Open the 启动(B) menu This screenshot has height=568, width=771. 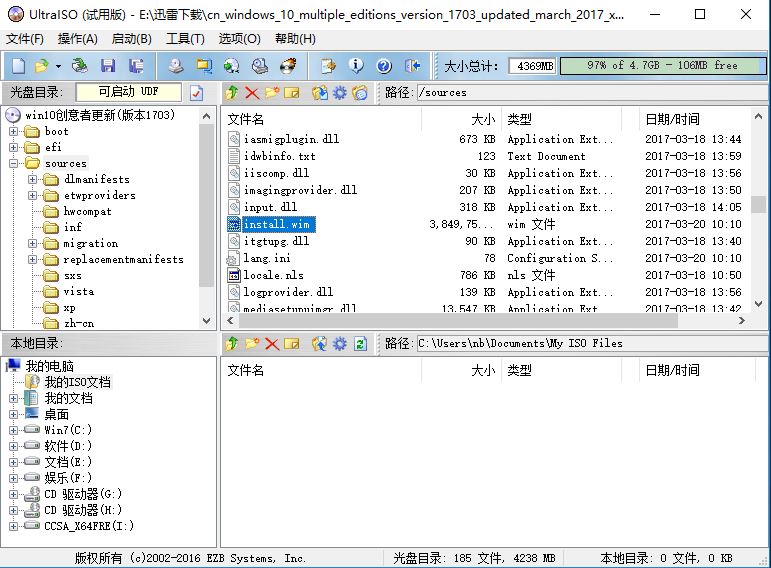pyautogui.click(x=131, y=38)
